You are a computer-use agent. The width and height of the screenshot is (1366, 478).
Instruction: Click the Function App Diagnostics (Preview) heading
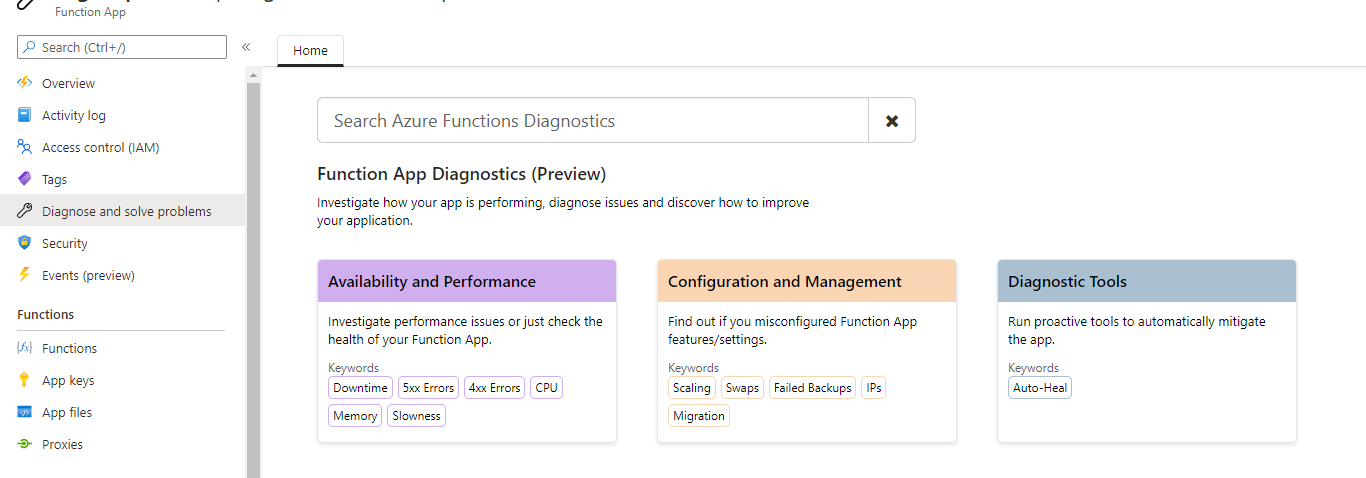coord(462,174)
